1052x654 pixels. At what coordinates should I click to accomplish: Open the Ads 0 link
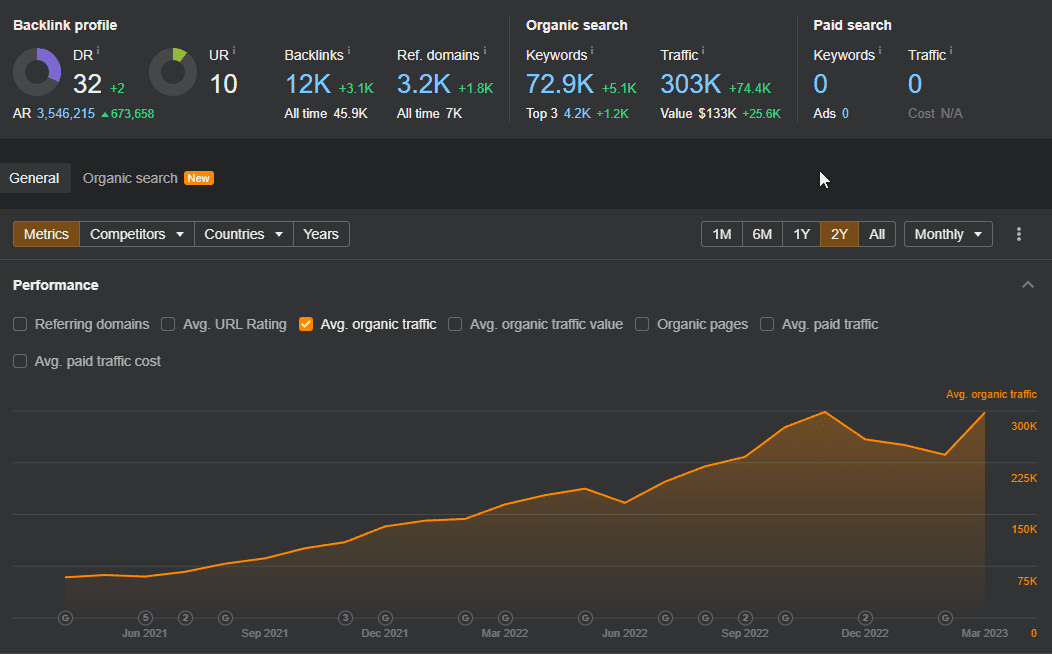pyautogui.click(x=845, y=113)
